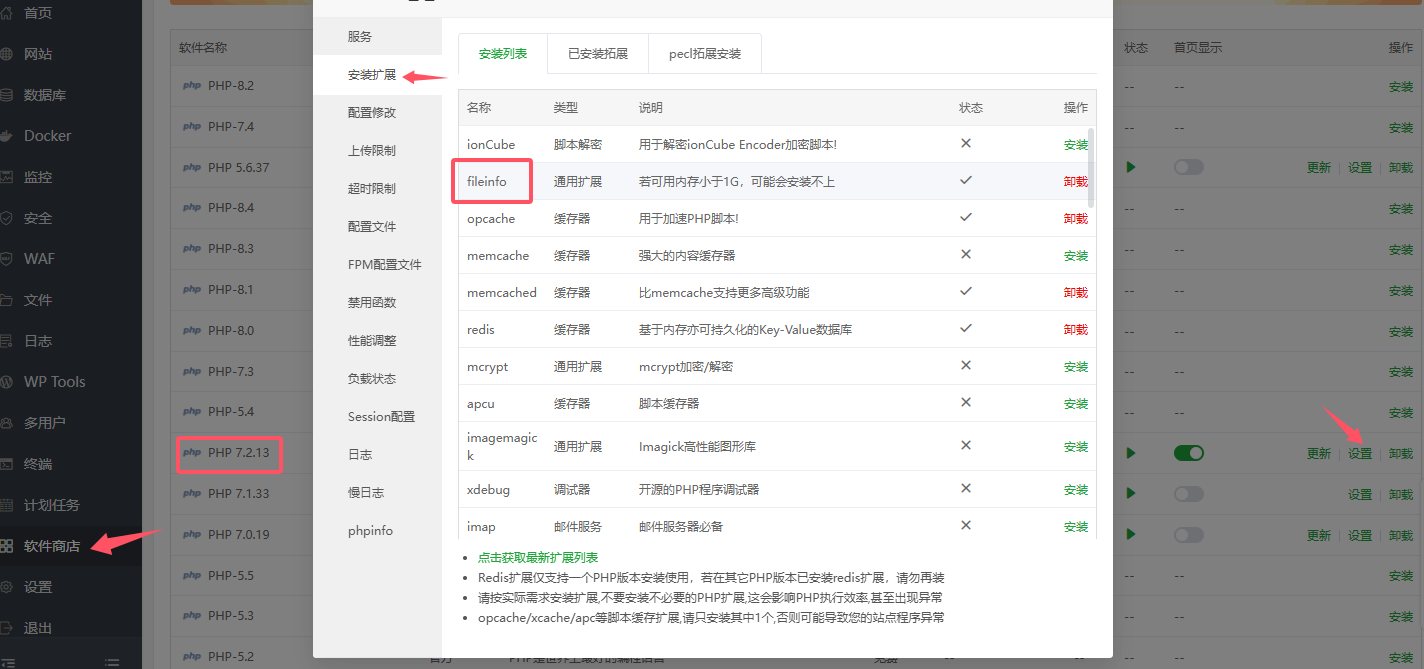Click the play icon for PHP 7.1.33
The width and height of the screenshot is (1424, 669).
[1131, 493]
